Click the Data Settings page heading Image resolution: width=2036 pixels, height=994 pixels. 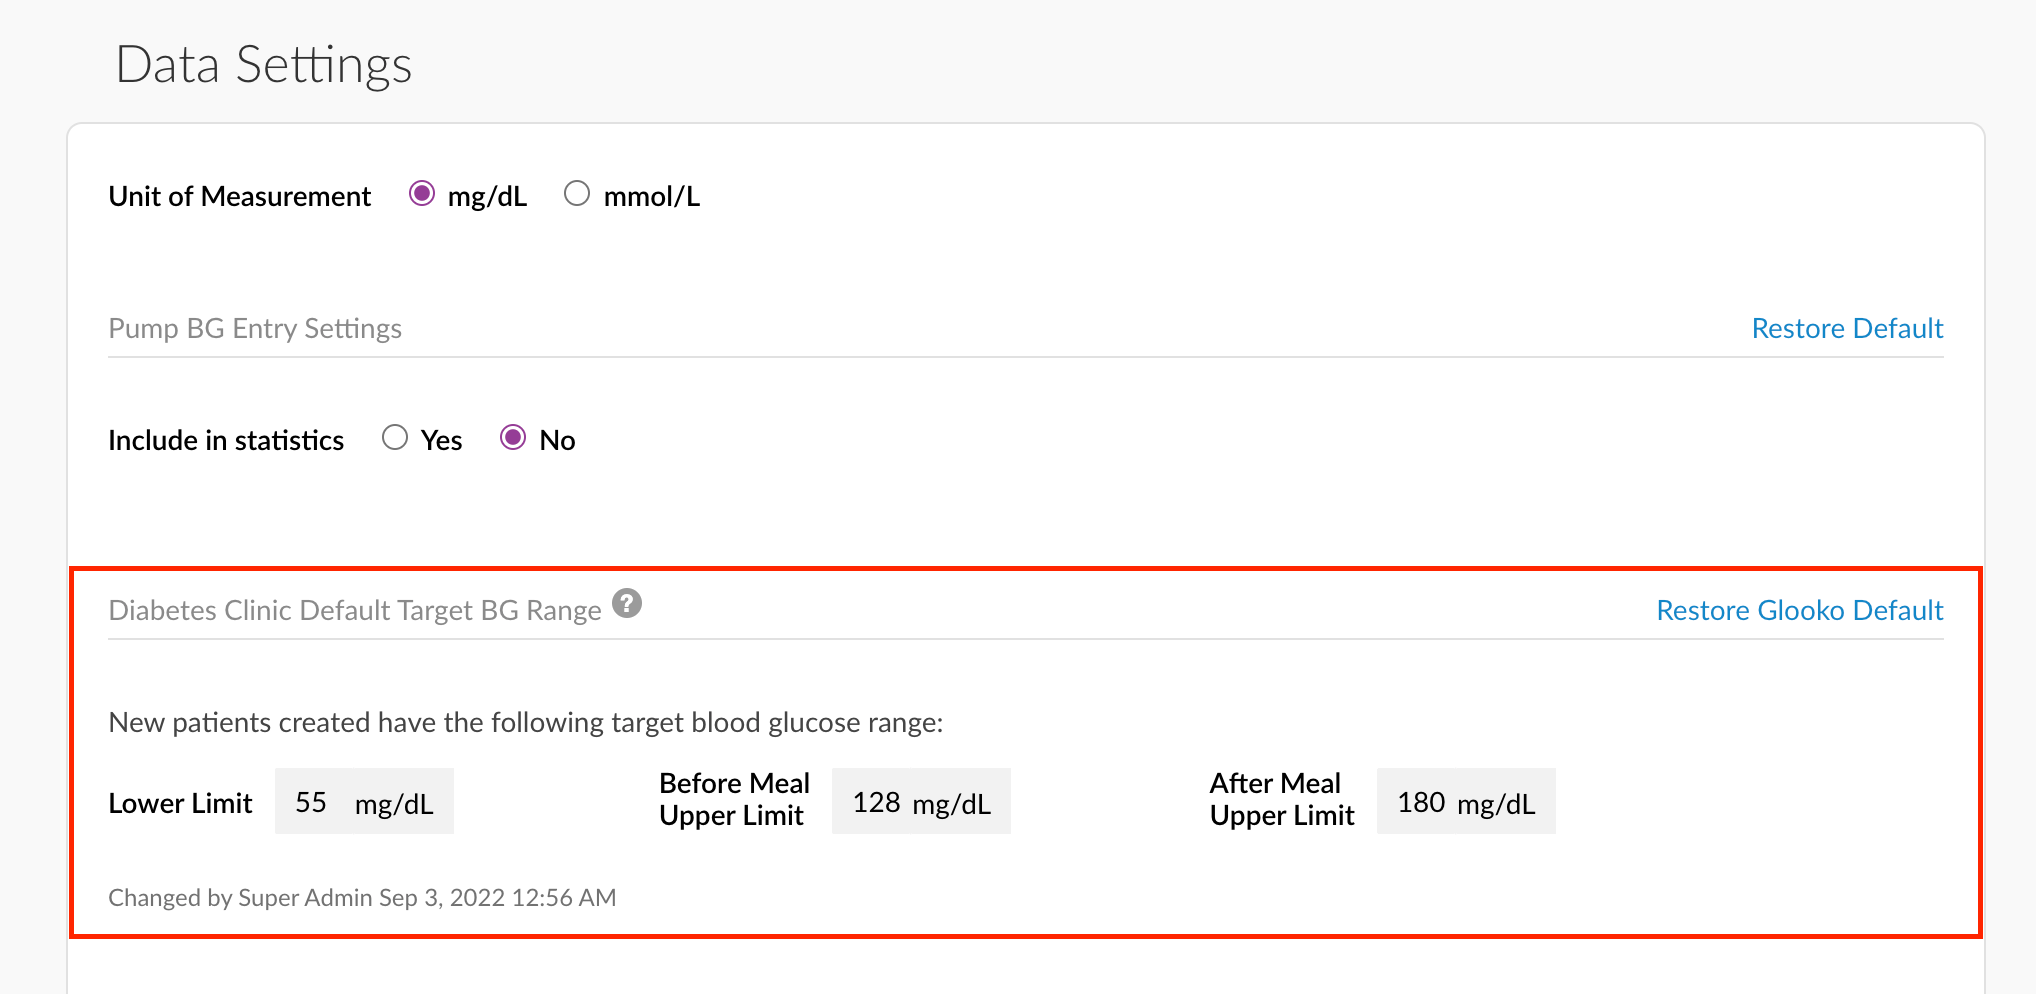(264, 64)
